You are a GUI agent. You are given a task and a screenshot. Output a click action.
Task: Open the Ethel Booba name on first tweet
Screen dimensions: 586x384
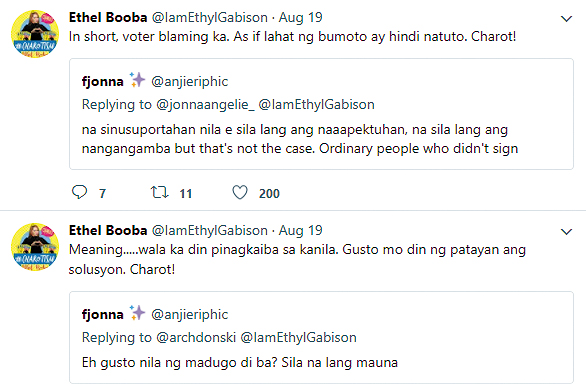[x=108, y=18]
